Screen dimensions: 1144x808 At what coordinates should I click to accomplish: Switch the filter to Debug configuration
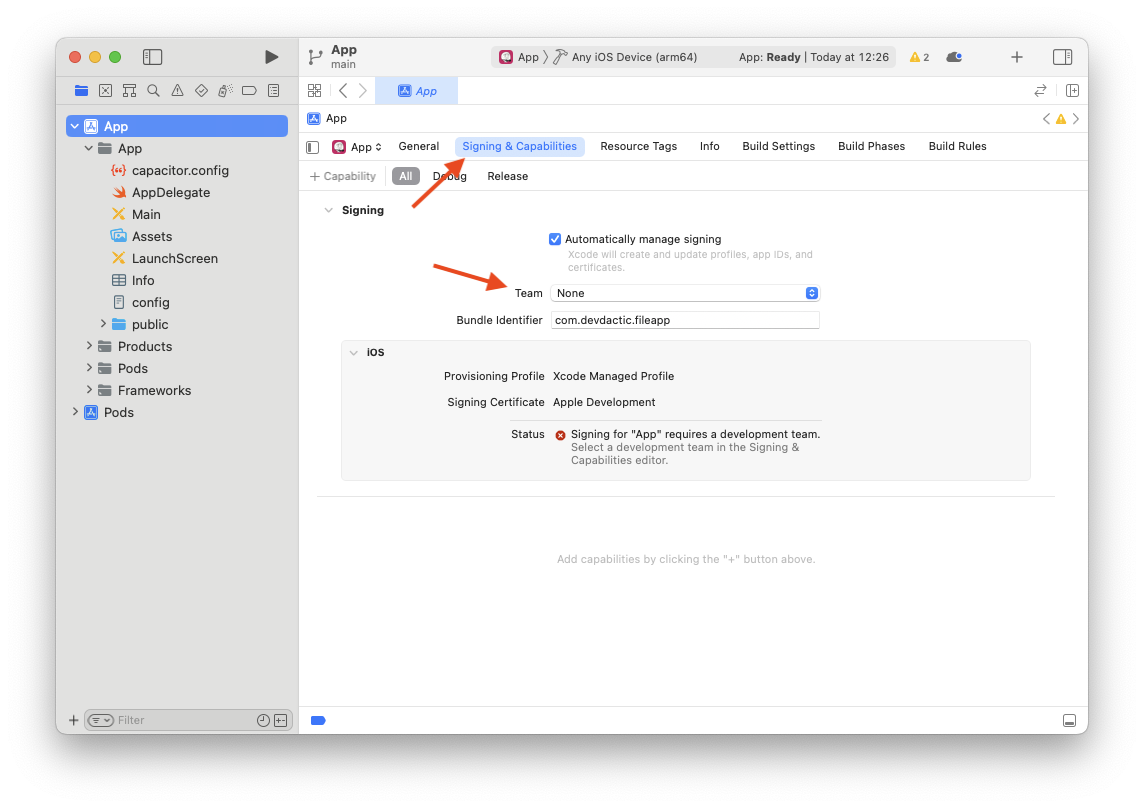[x=449, y=176]
